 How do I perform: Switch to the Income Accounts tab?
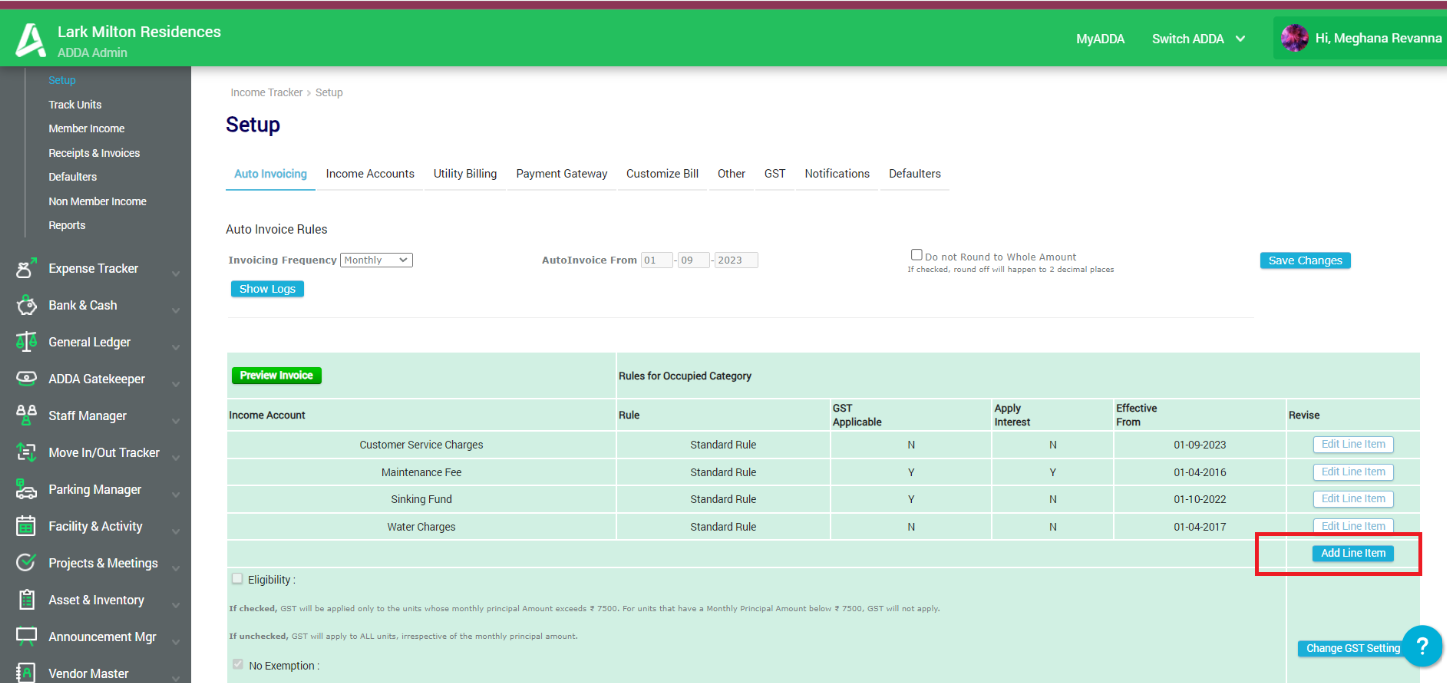(370, 173)
